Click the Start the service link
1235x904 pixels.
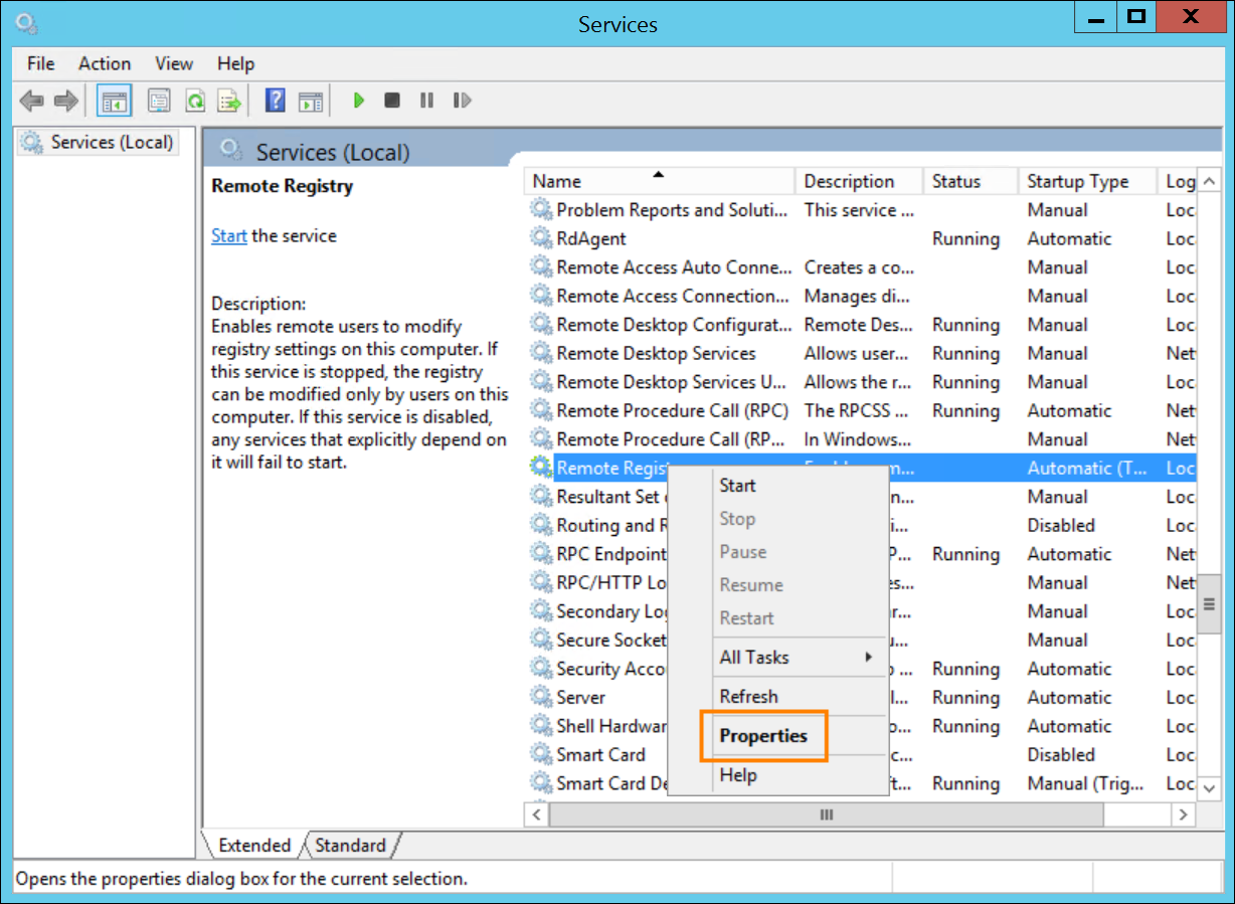229,236
